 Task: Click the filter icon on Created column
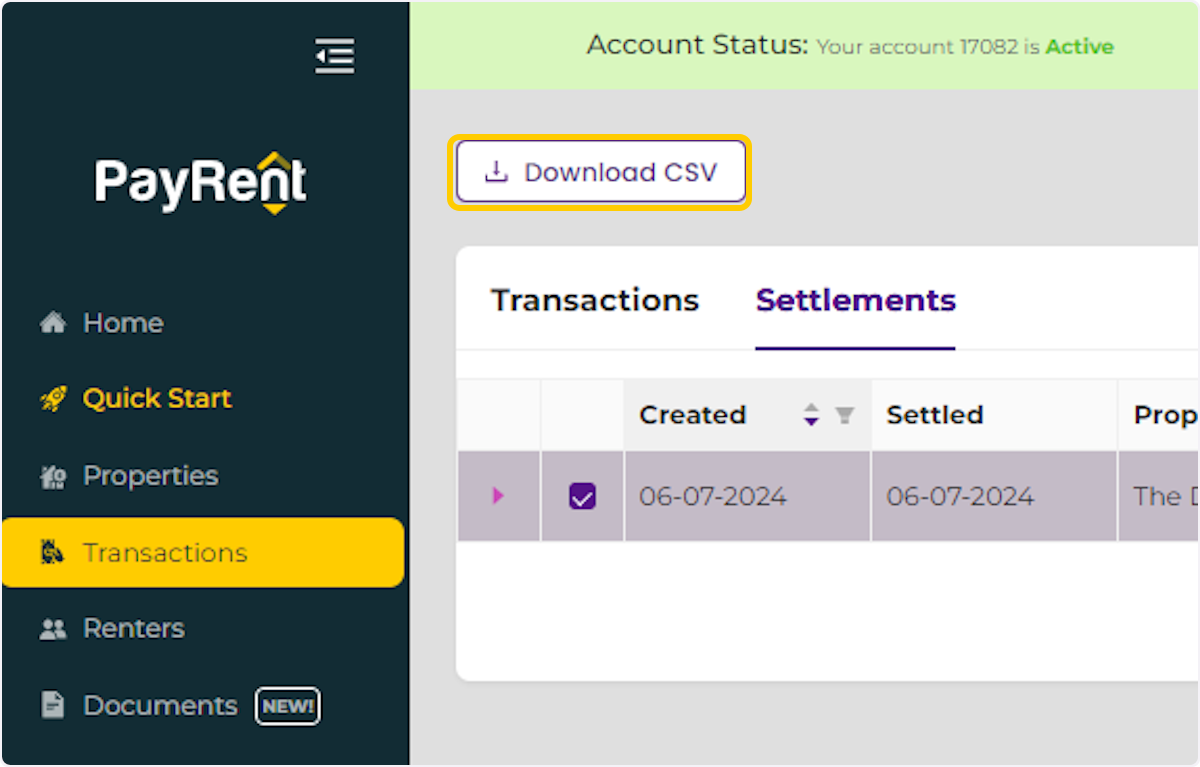[x=845, y=415]
